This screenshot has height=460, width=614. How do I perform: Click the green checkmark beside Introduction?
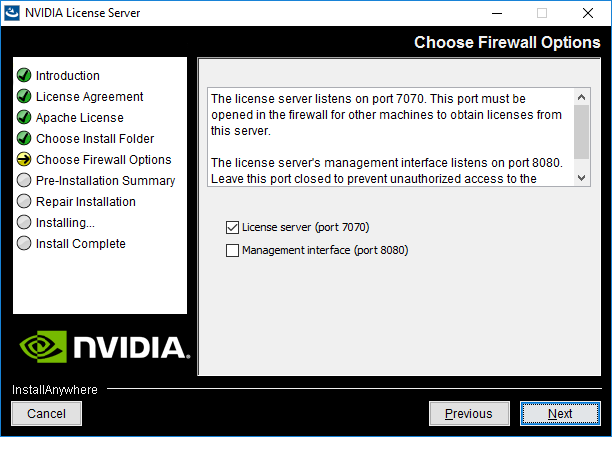click(x=25, y=76)
